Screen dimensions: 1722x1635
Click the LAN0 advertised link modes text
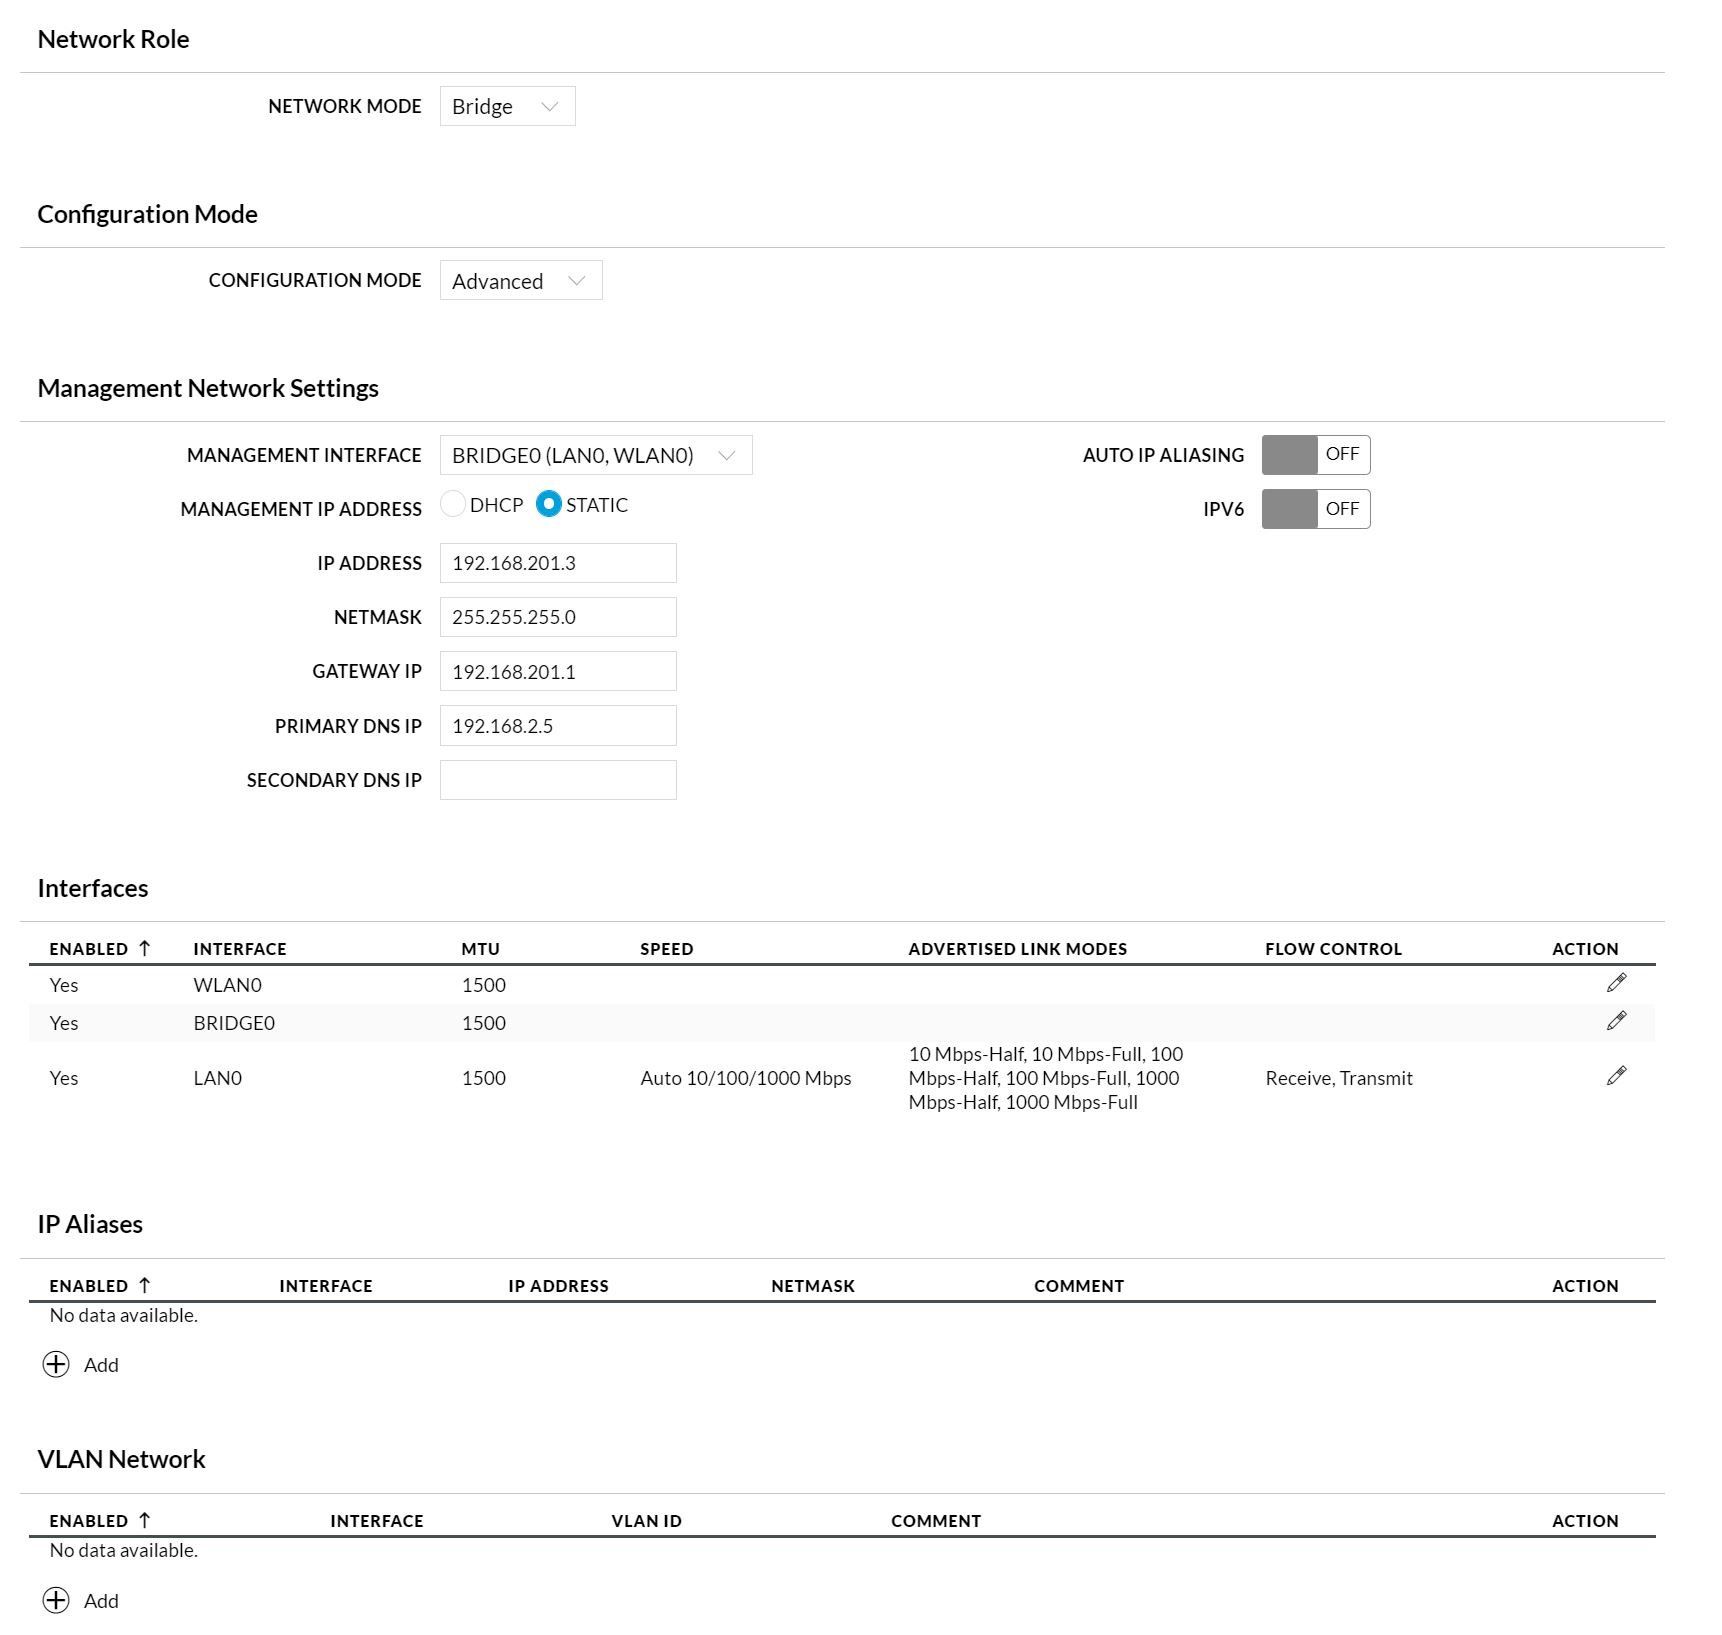tap(1046, 1078)
